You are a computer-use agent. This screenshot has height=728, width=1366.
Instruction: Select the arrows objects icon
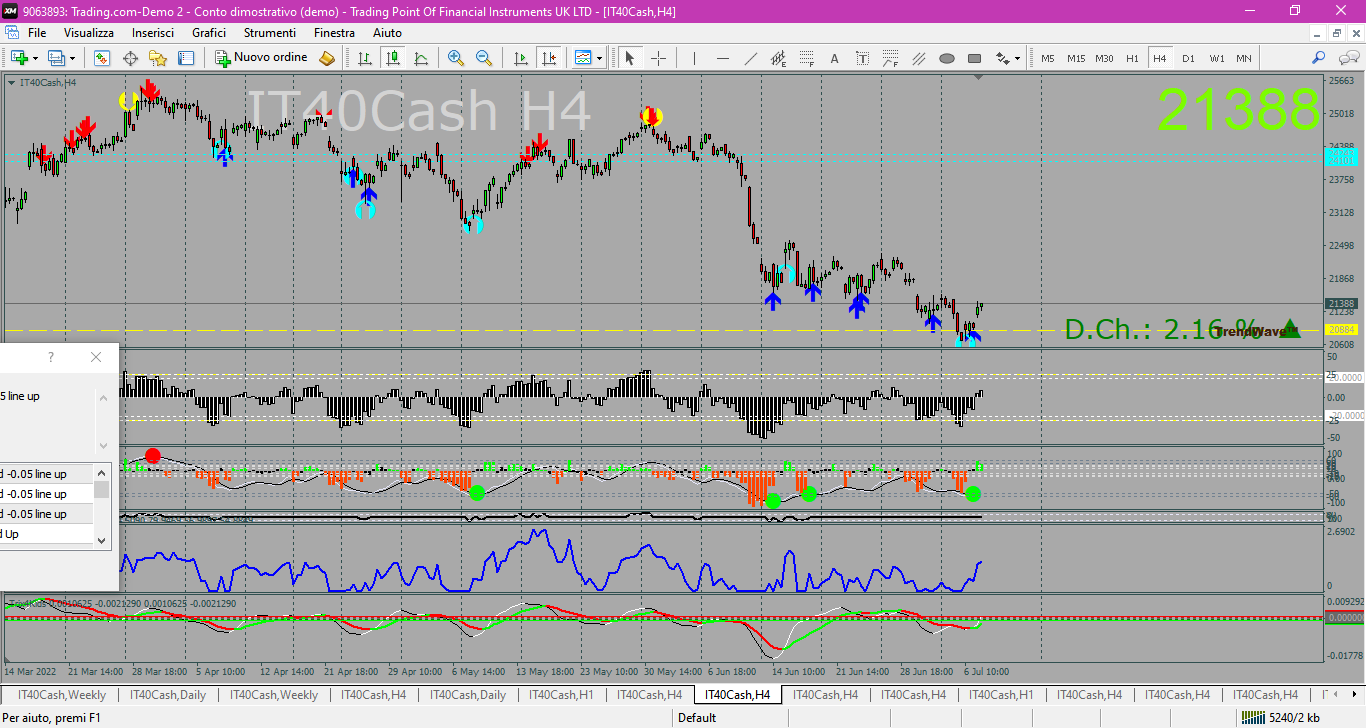pos(1002,58)
